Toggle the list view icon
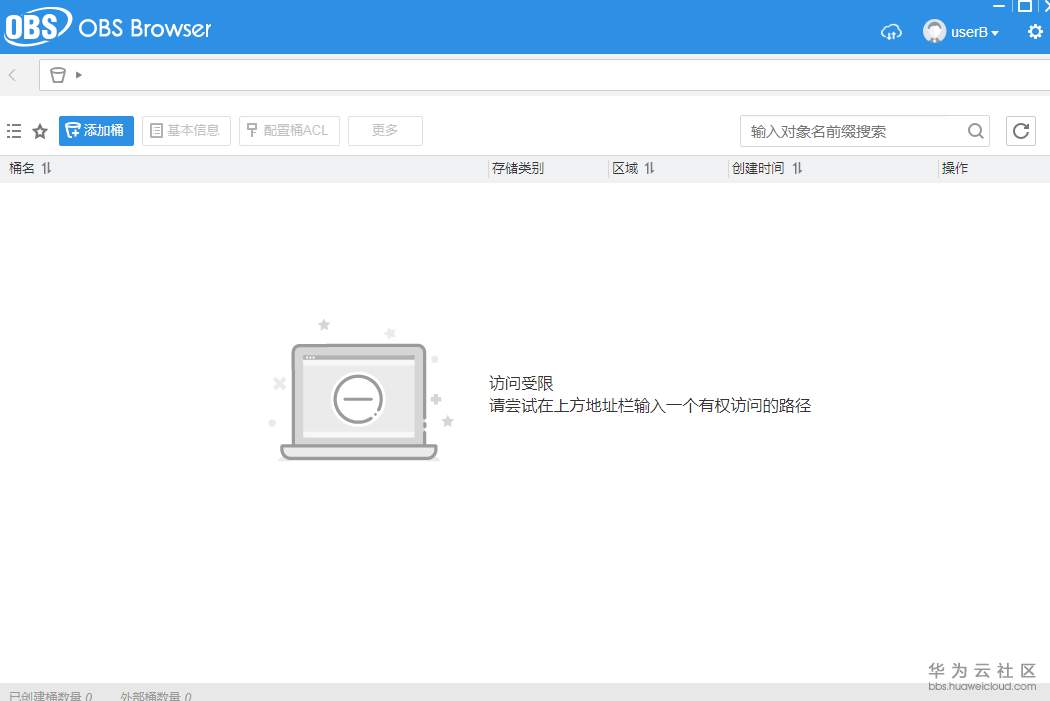This screenshot has height=701, width=1050. pyautogui.click(x=14, y=131)
